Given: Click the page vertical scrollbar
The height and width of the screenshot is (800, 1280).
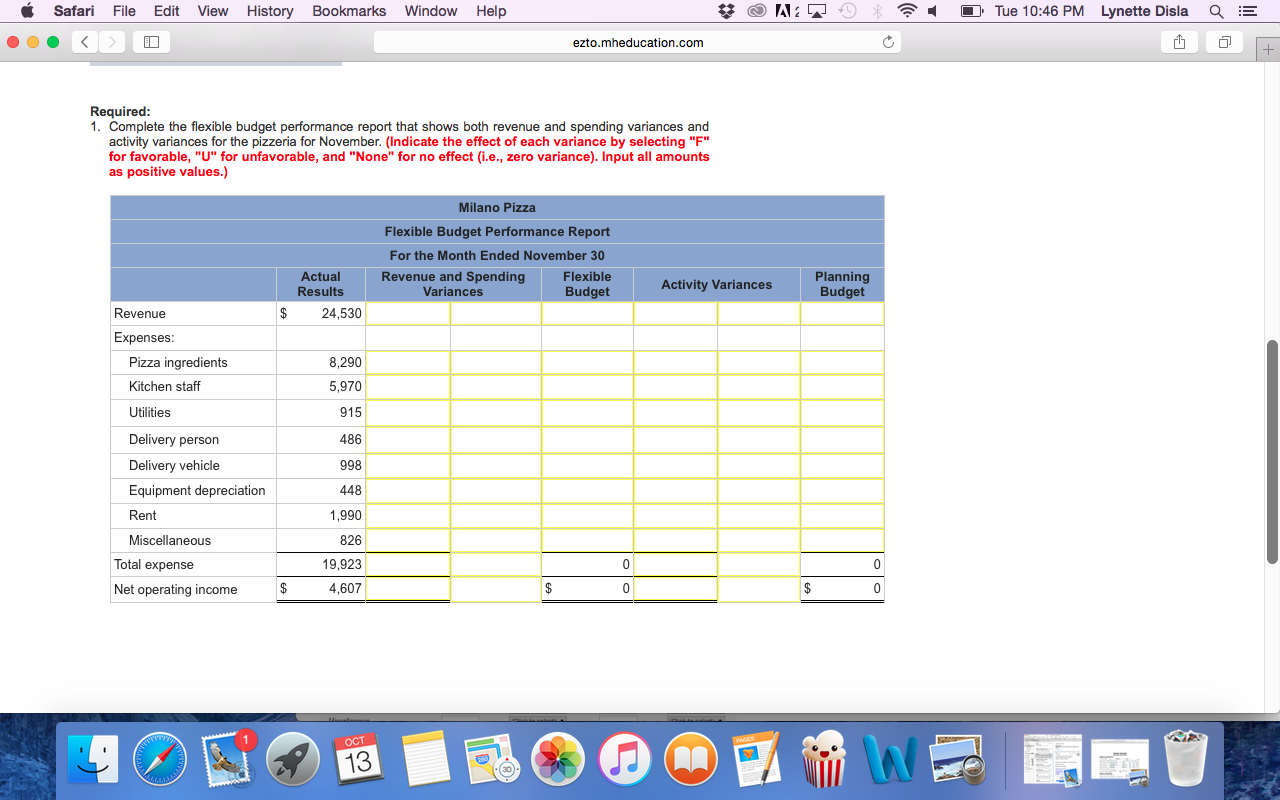Looking at the screenshot, I should 1272,451.
